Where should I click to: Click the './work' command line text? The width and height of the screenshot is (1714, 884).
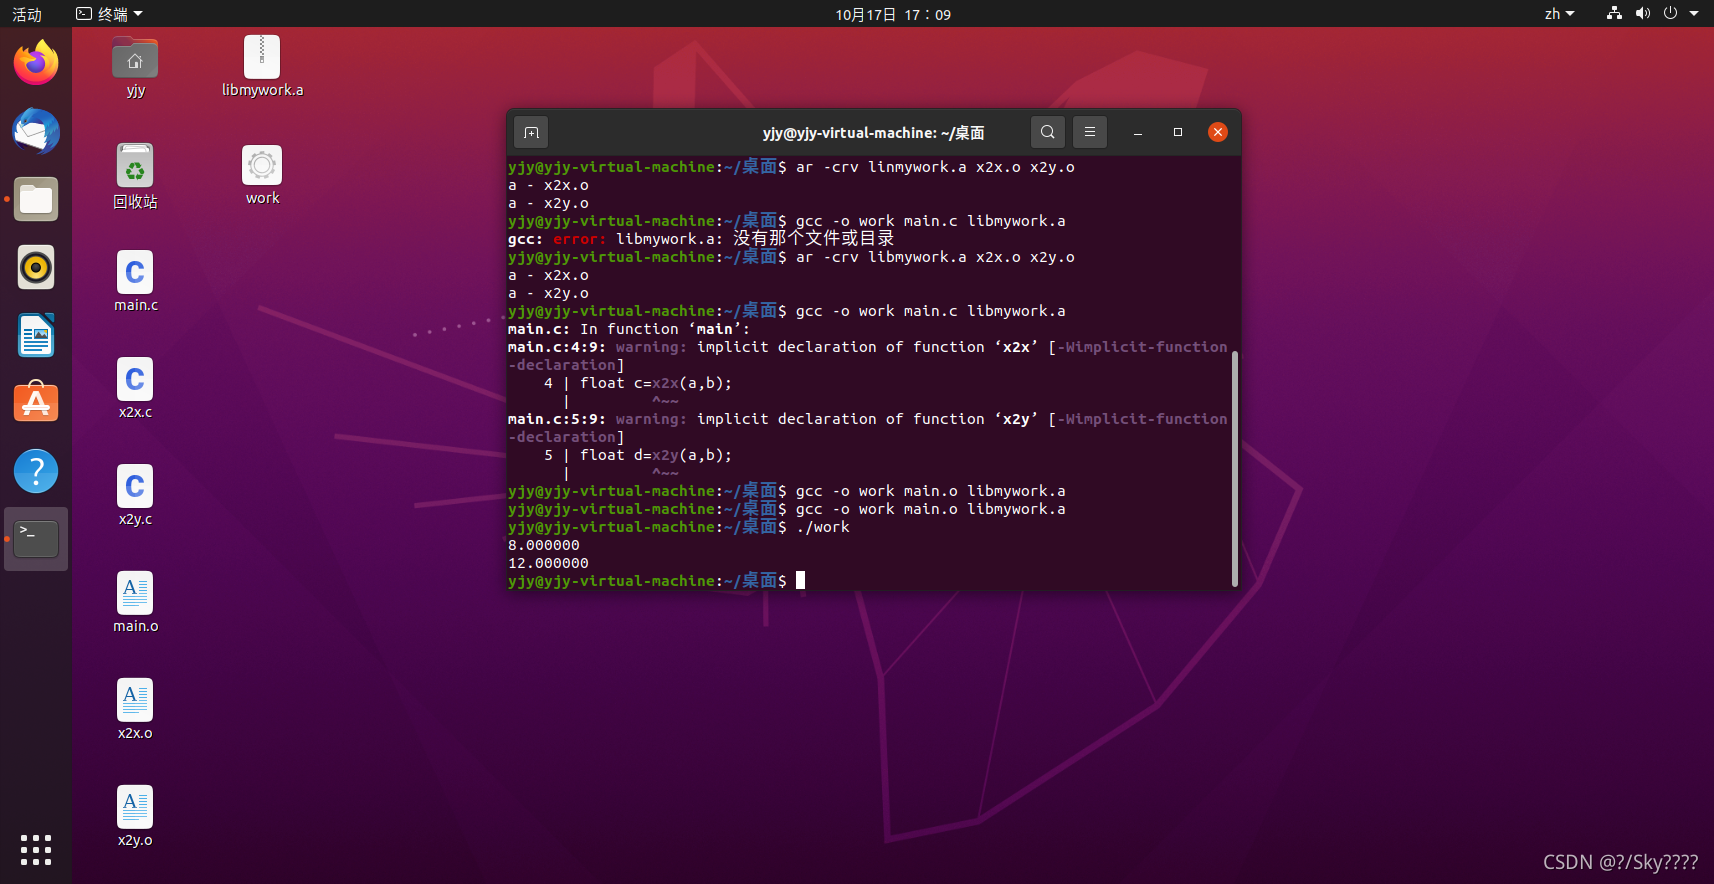823,527
